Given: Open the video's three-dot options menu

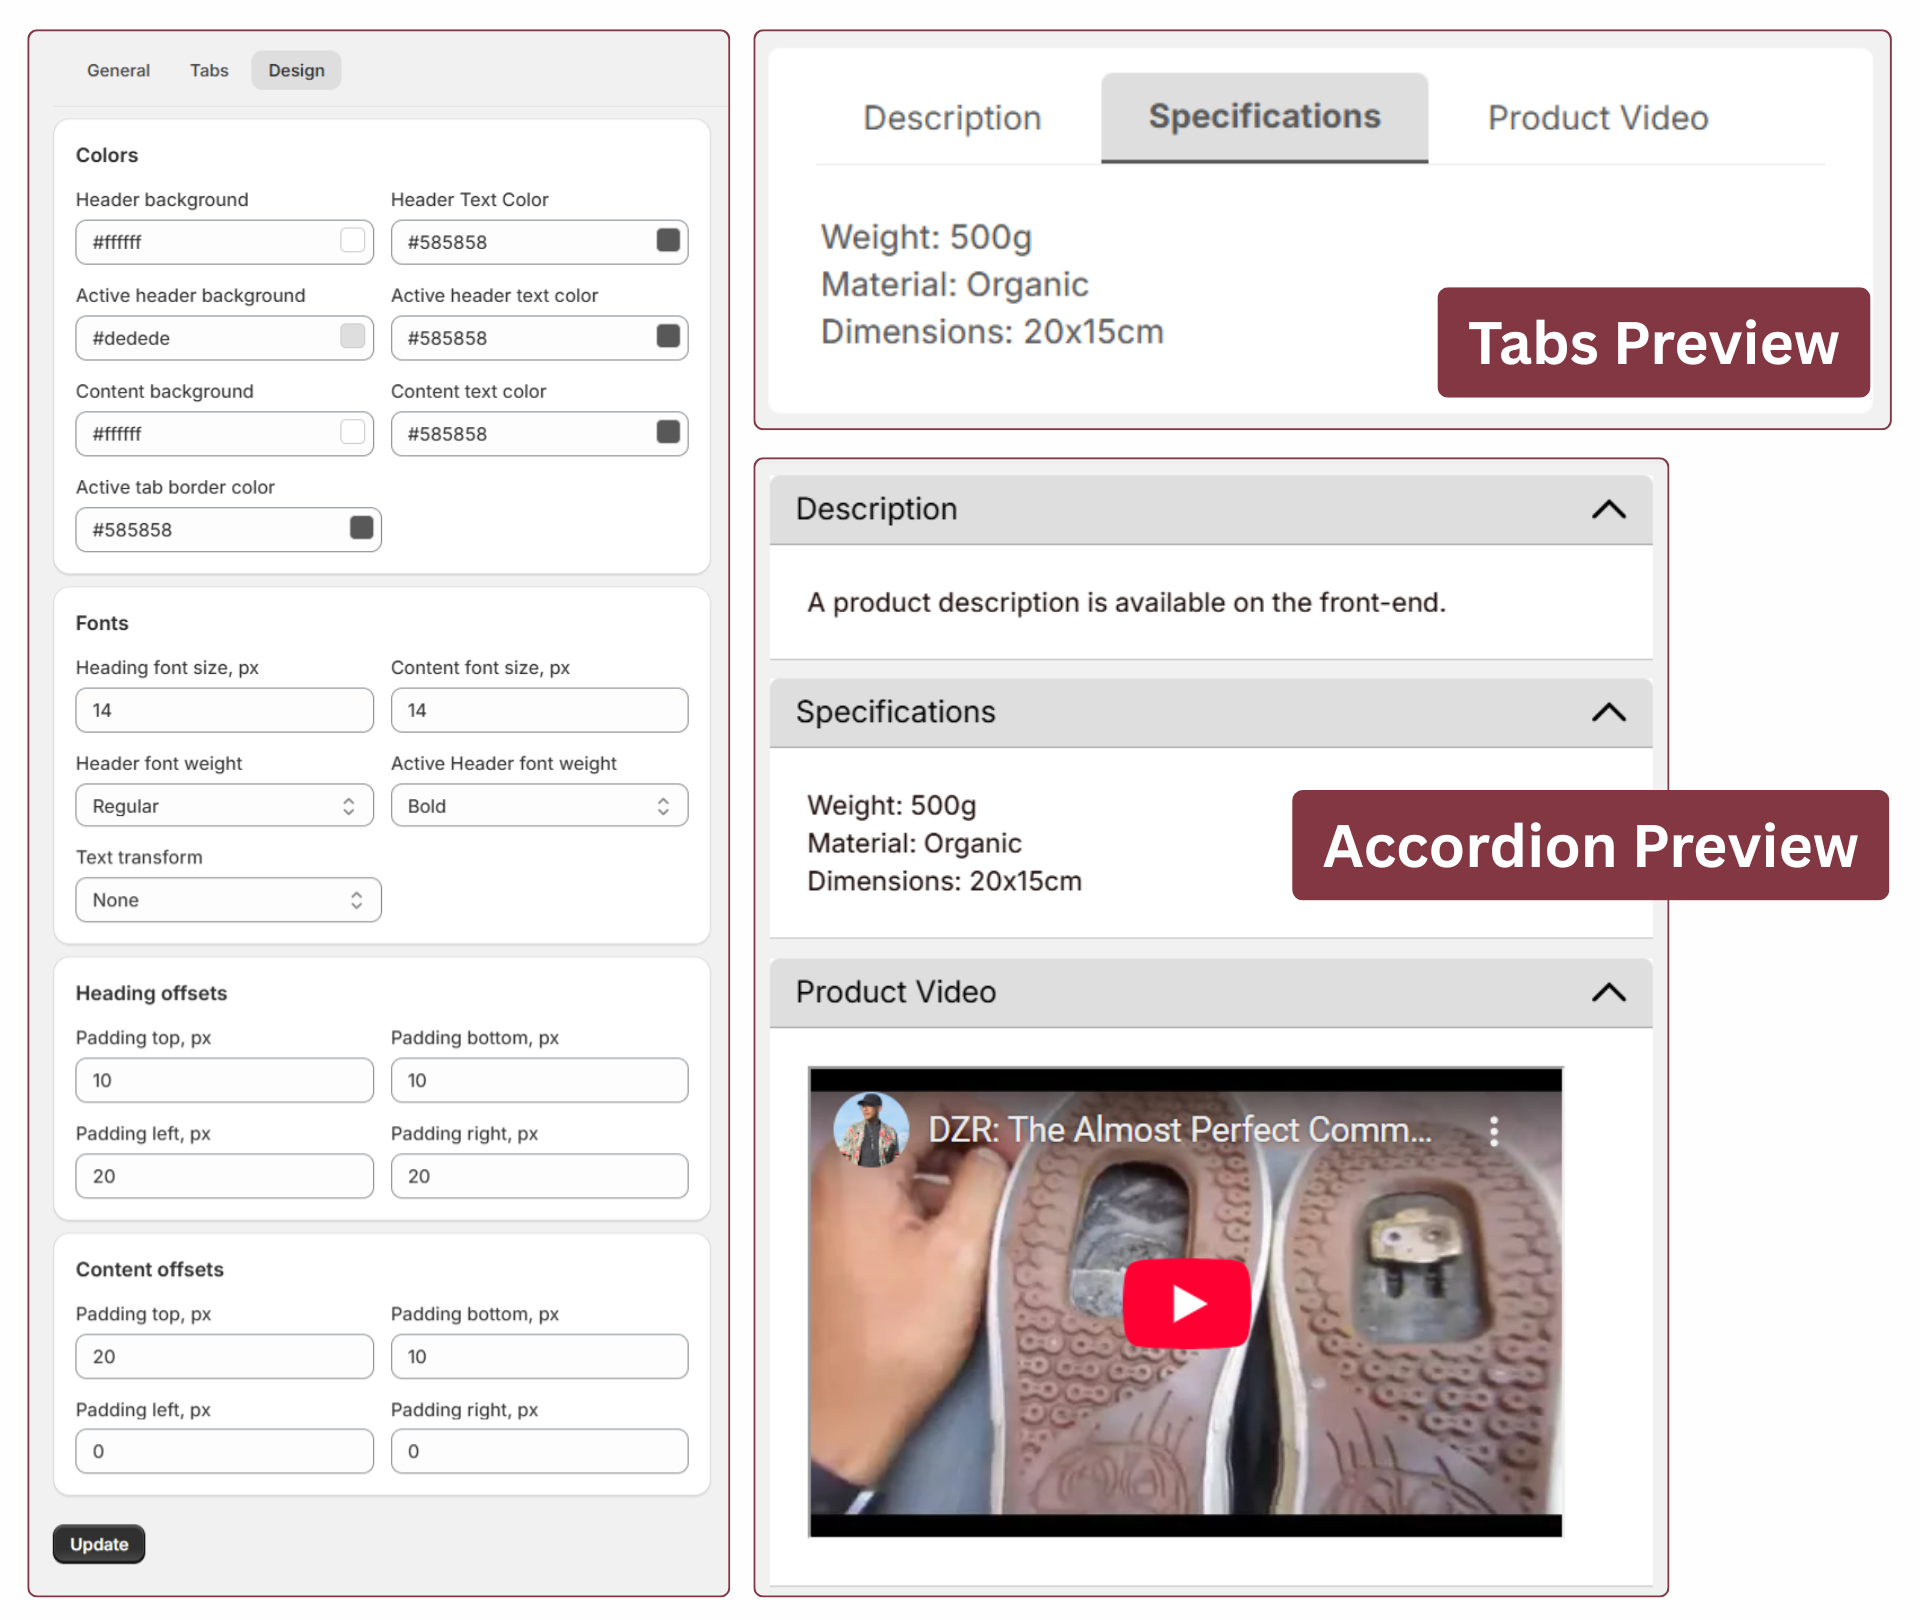Looking at the screenshot, I should pyautogui.click(x=1493, y=1131).
